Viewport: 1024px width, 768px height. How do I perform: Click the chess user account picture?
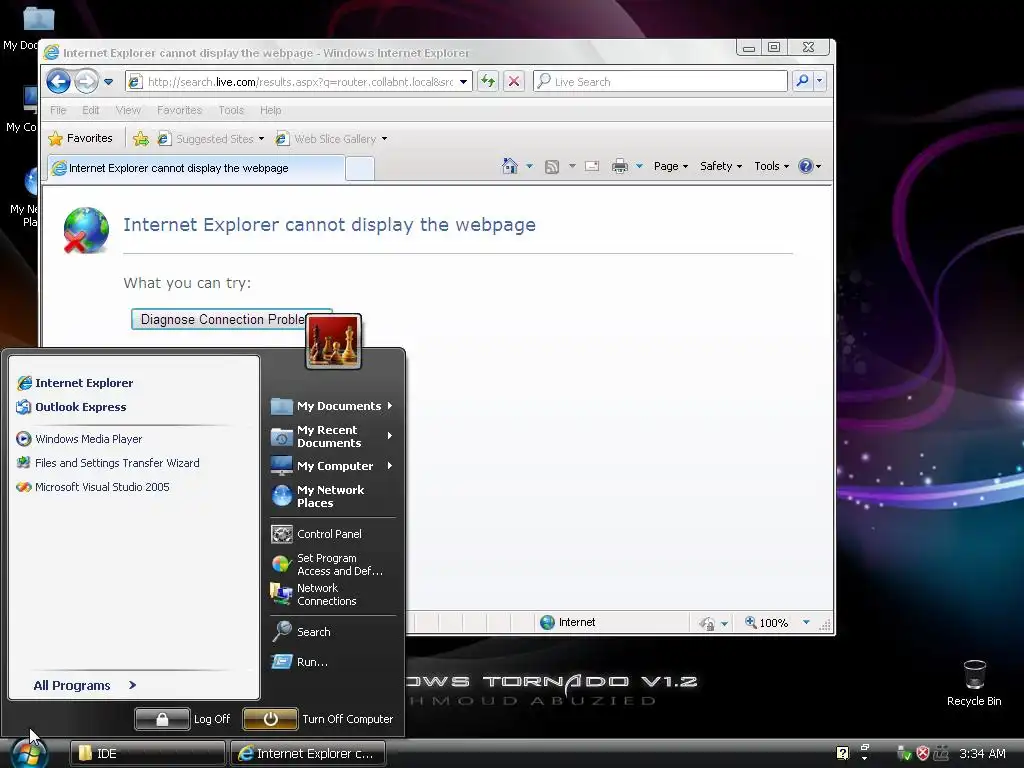click(x=333, y=341)
